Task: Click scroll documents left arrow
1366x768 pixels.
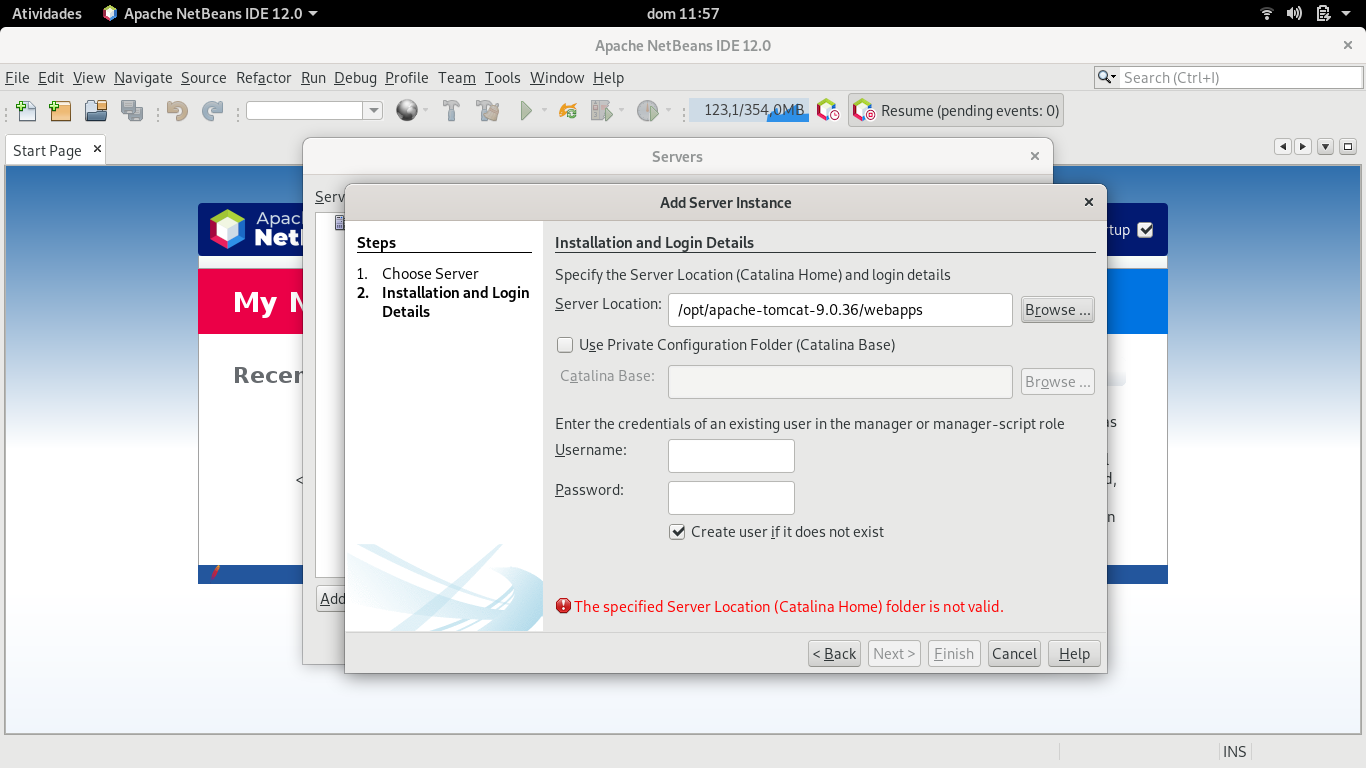Action: [x=1283, y=146]
